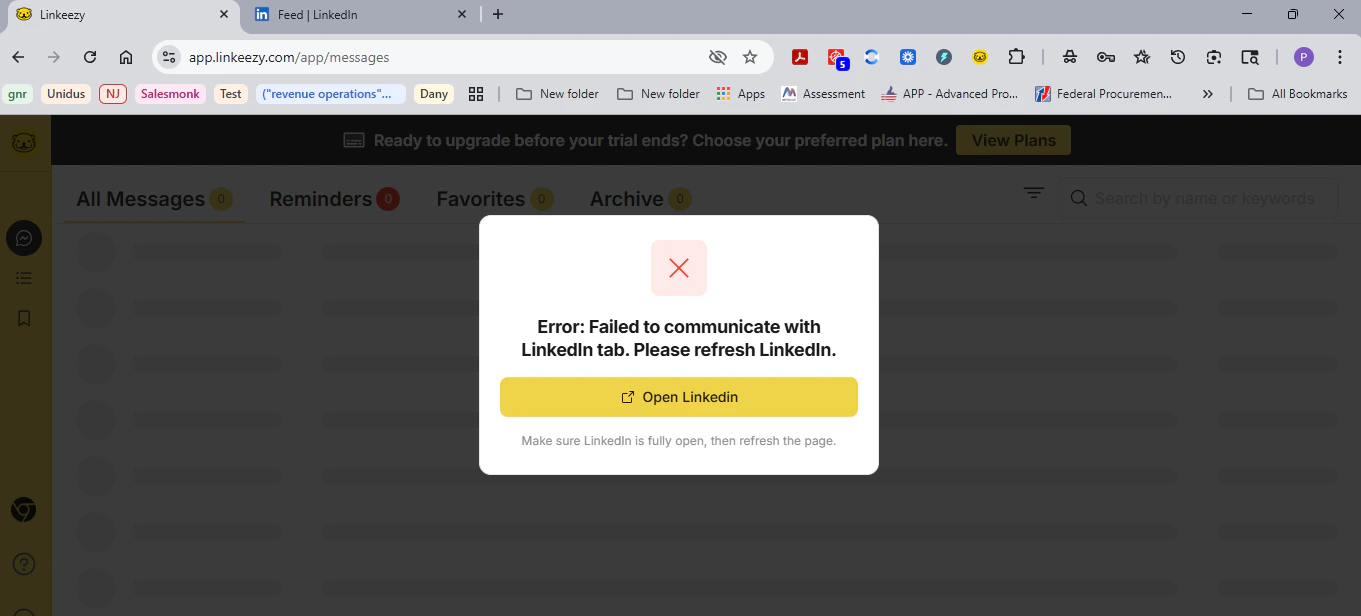This screenshot has width=1361, height=616.
Task: Open the password key icon
Action: [1106, 57]
